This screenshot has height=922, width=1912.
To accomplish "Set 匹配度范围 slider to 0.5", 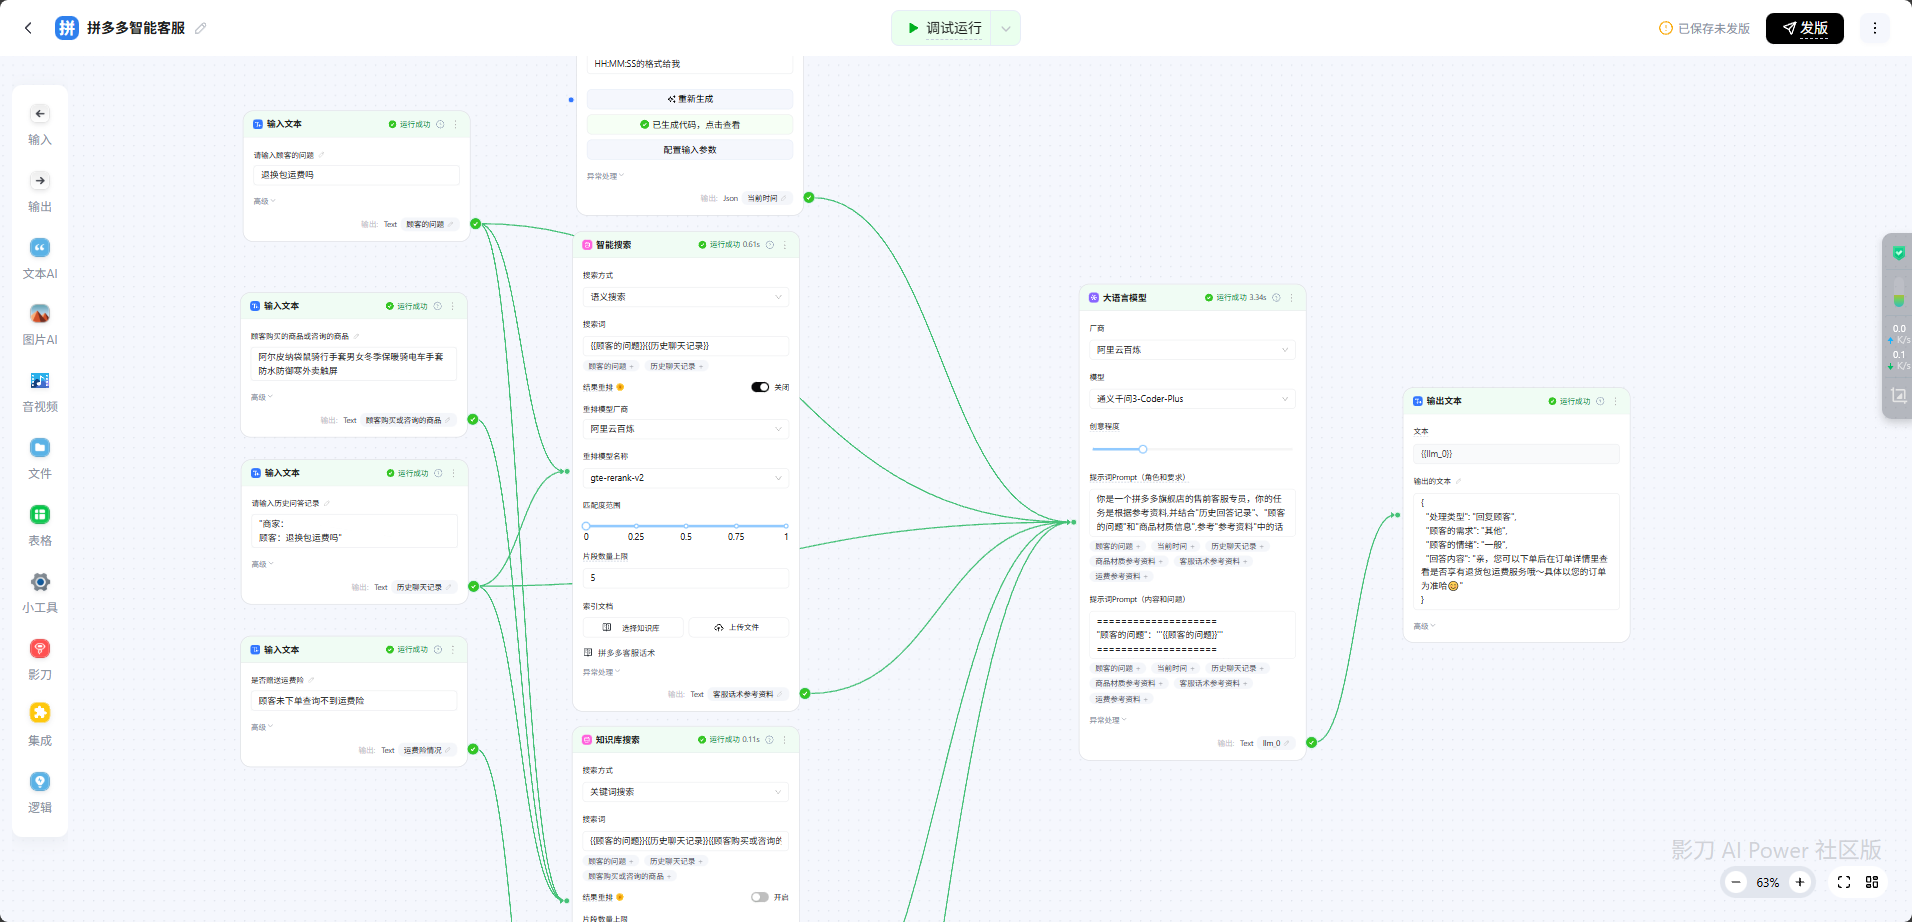I will (x=686, y=525).
